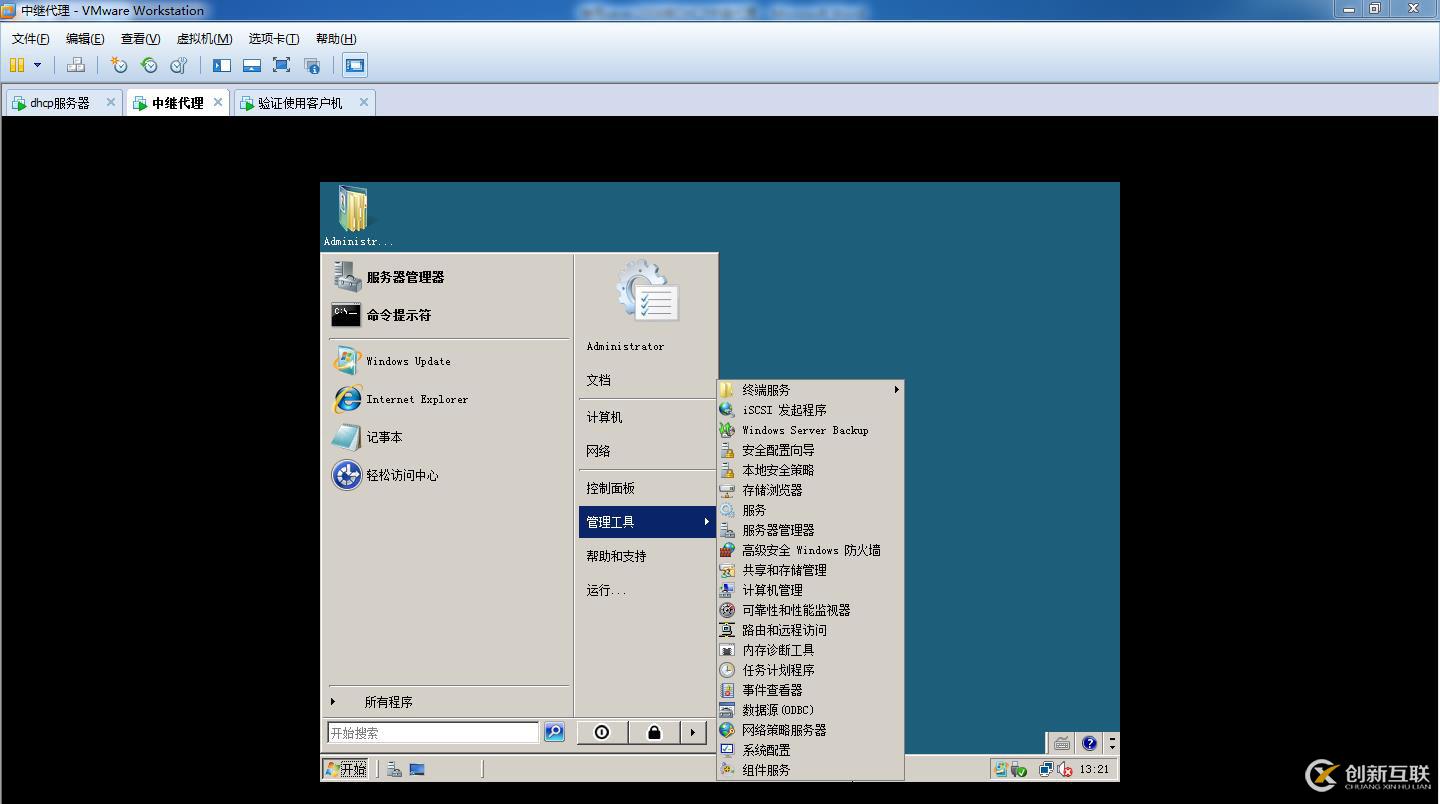Open 网络 in the start menu
The height and width of the screenshot is (804, 1440).
646,451
